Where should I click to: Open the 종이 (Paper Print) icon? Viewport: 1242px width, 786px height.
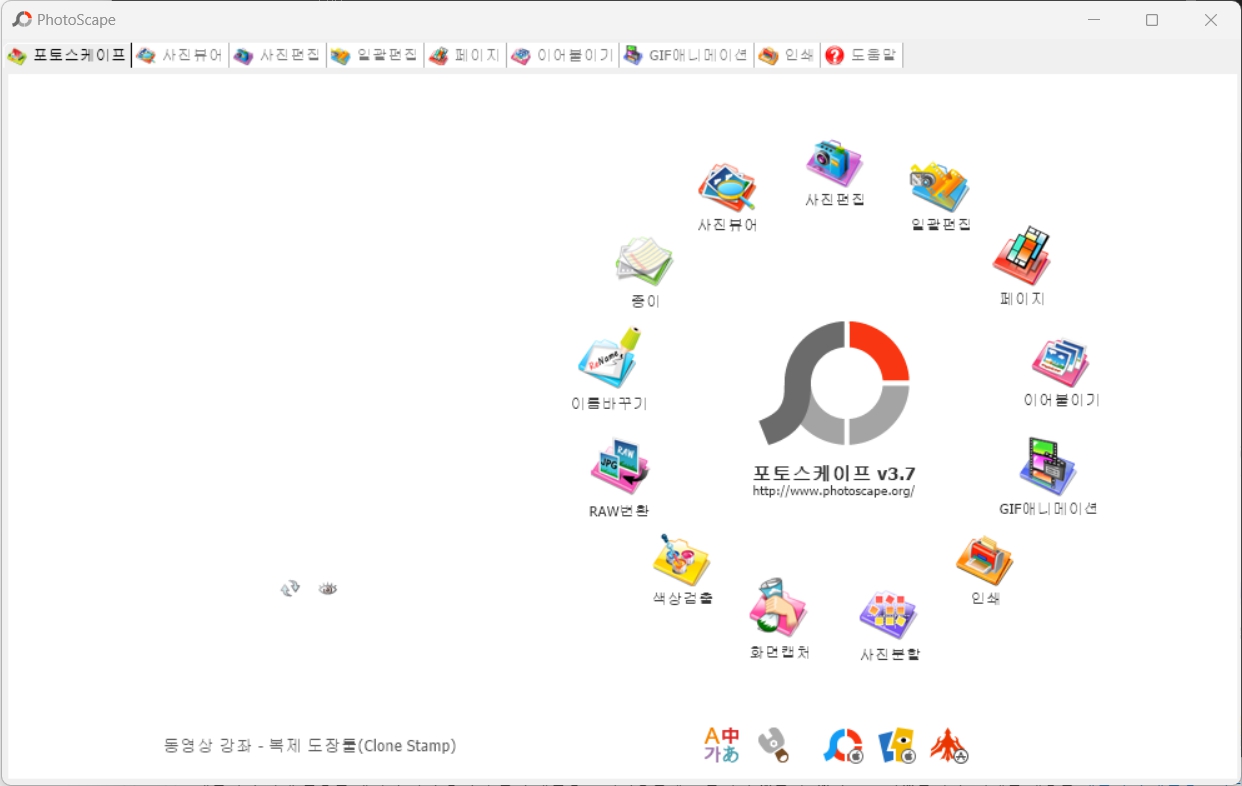point(645,272)
